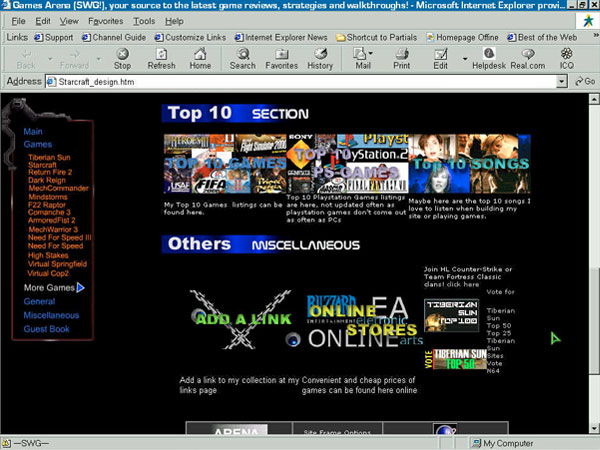Click the More Games text link

(49, 288)
